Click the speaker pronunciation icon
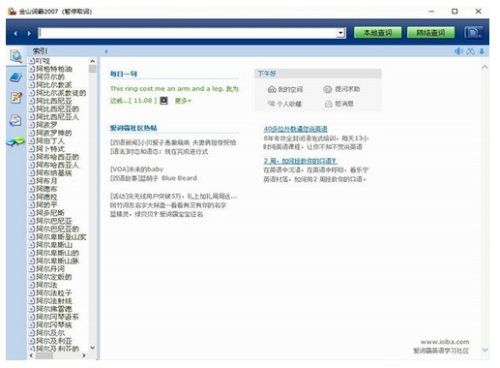 (x=459, y=51)
